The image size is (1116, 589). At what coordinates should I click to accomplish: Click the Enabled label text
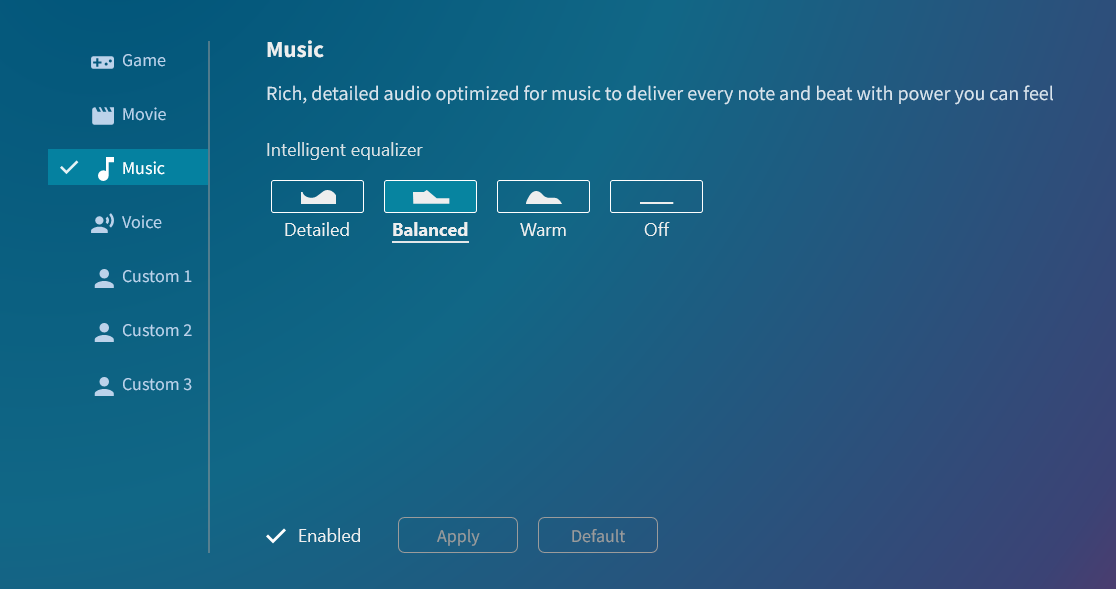pos(330,536)
